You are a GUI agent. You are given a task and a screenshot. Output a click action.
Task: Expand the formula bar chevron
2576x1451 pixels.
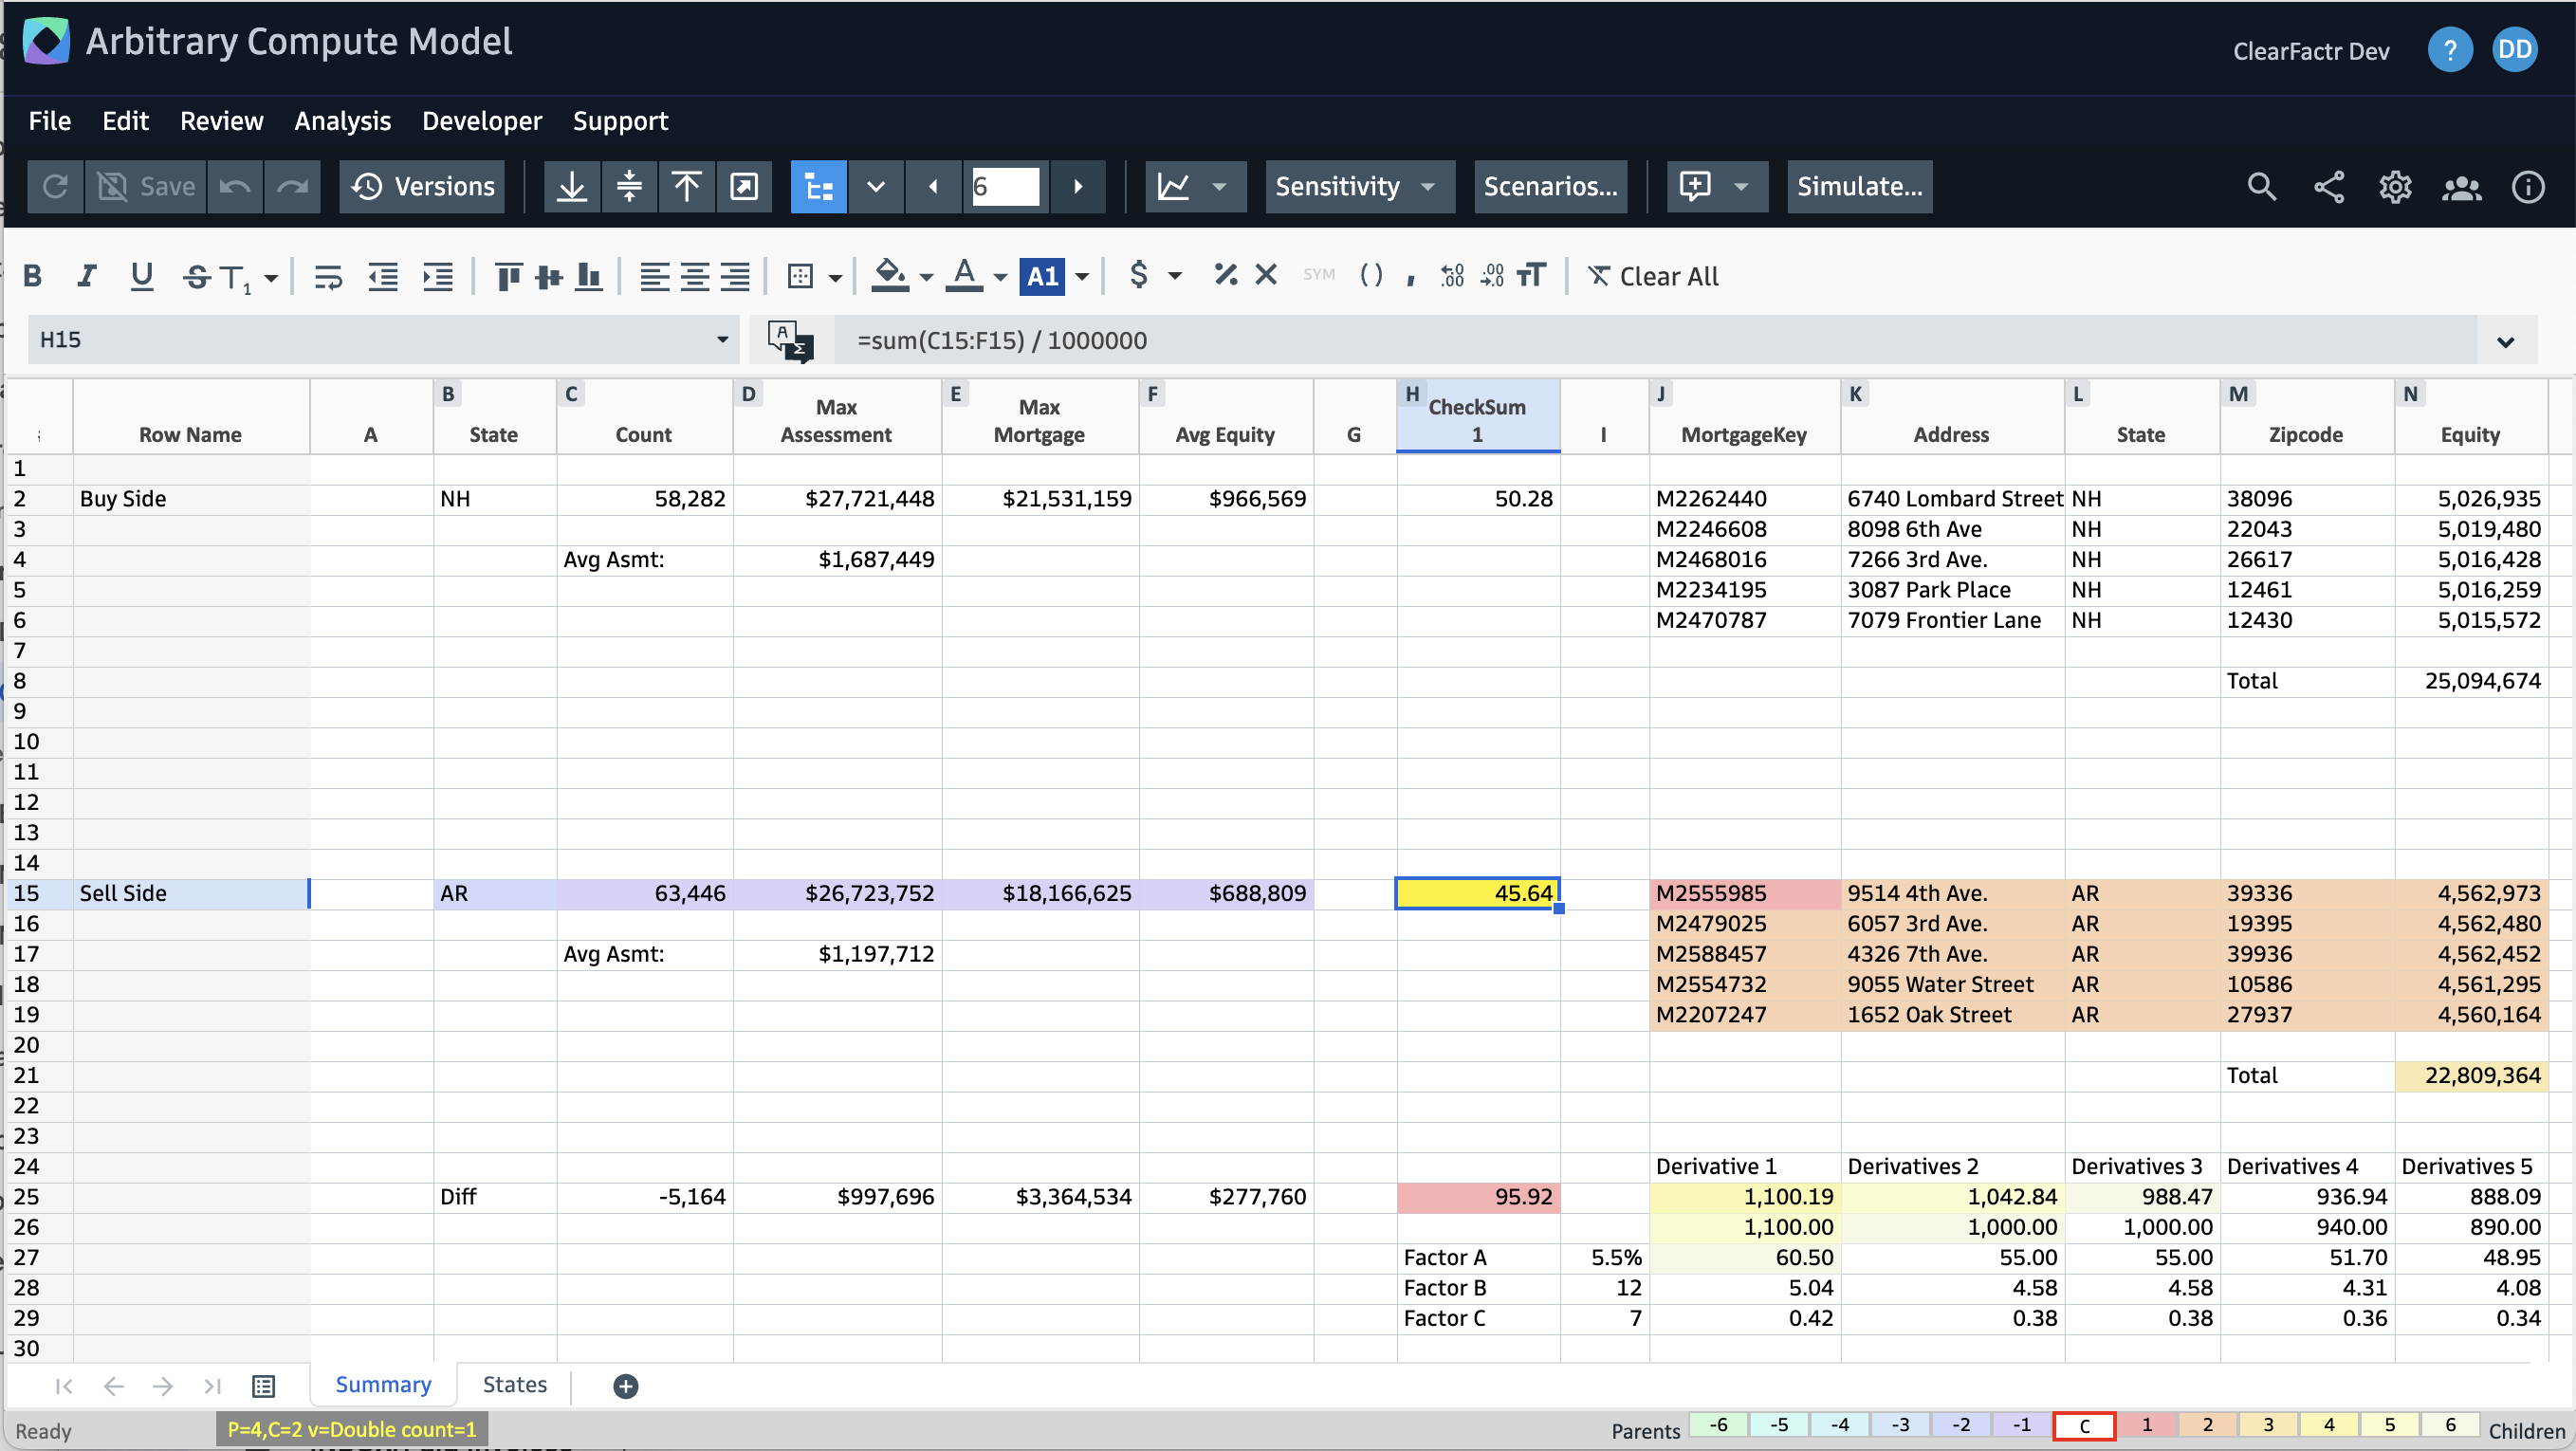click(x=2505, y=341)
